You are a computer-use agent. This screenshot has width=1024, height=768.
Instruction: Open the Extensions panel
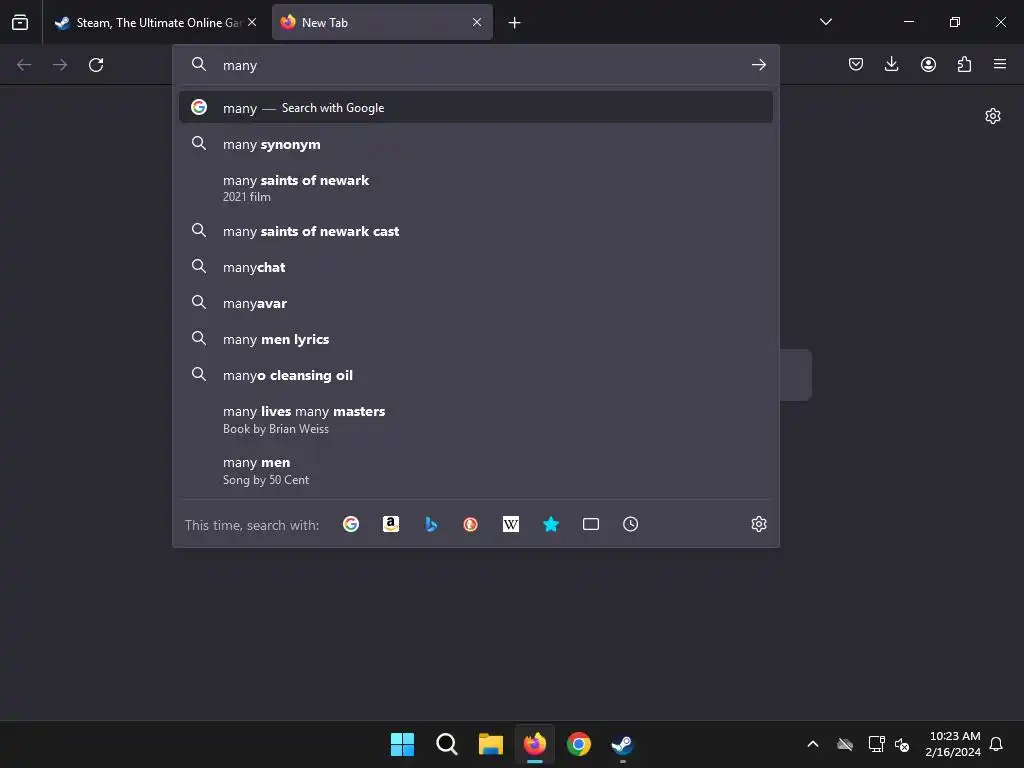click(964, 64)
